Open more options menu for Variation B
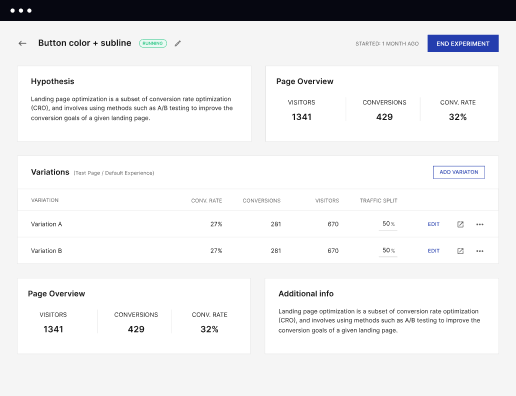 (480, 251)
